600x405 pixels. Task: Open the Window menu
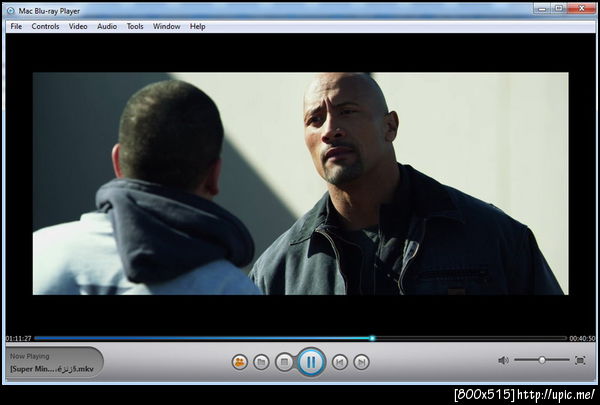tap(166, 26)
